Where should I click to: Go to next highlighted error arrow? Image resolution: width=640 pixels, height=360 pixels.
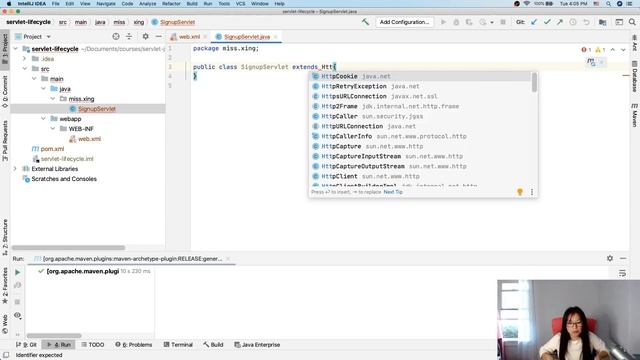coord(623,50)
